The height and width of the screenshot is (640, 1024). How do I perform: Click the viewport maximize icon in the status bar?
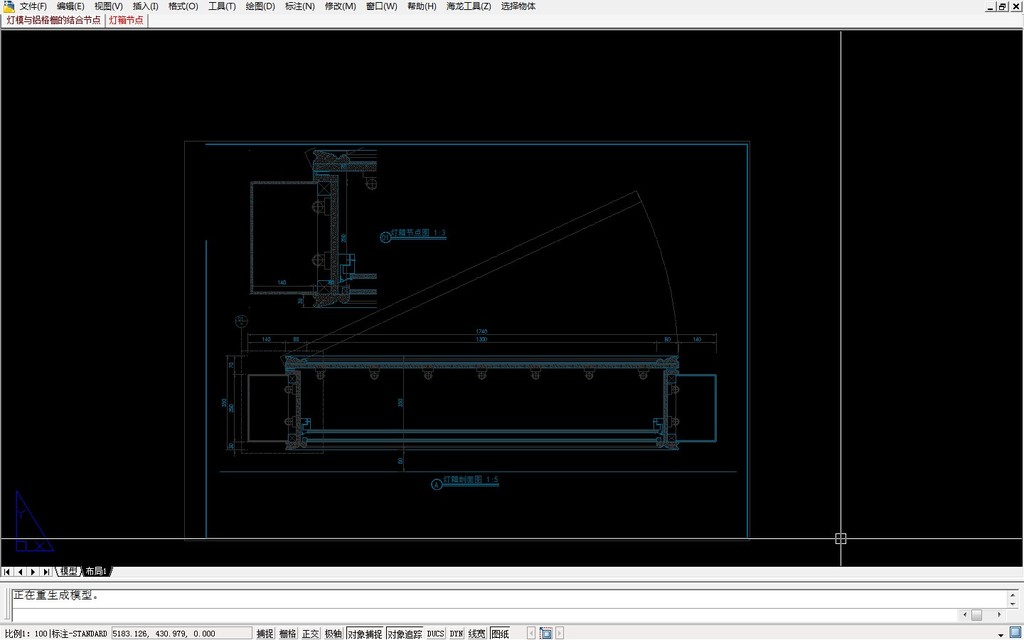click(546, 633)
